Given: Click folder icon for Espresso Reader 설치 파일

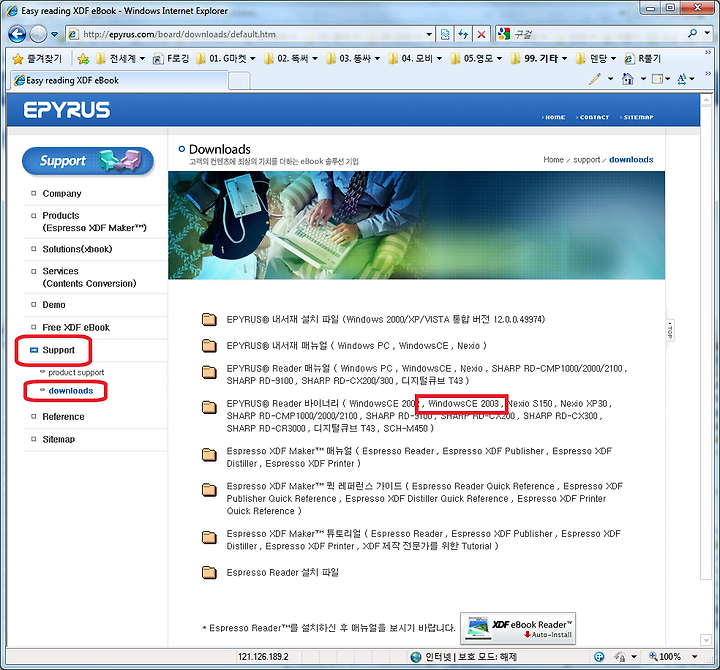Looking at the screenshot, I should tap(209, 572).
